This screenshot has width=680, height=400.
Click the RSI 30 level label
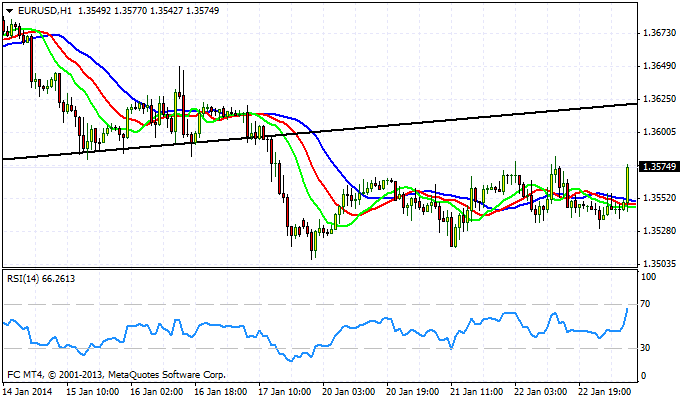(x=645, y=348)
